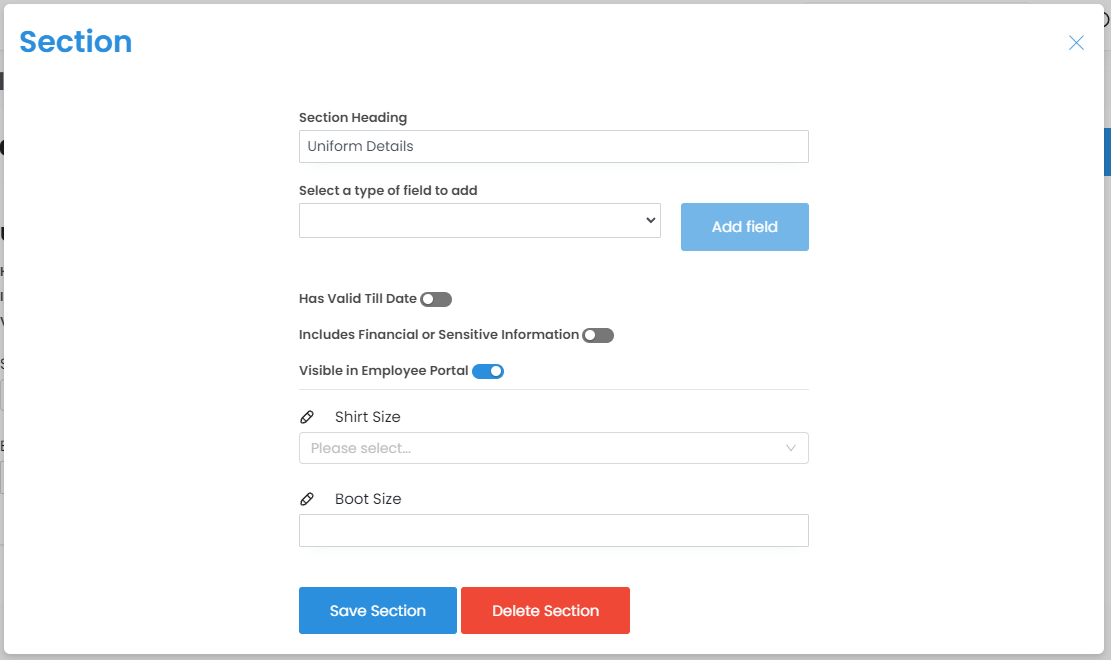Click the blue 'Section' dialog title
Screen dimensions: 1111x660
click(76, 42)
